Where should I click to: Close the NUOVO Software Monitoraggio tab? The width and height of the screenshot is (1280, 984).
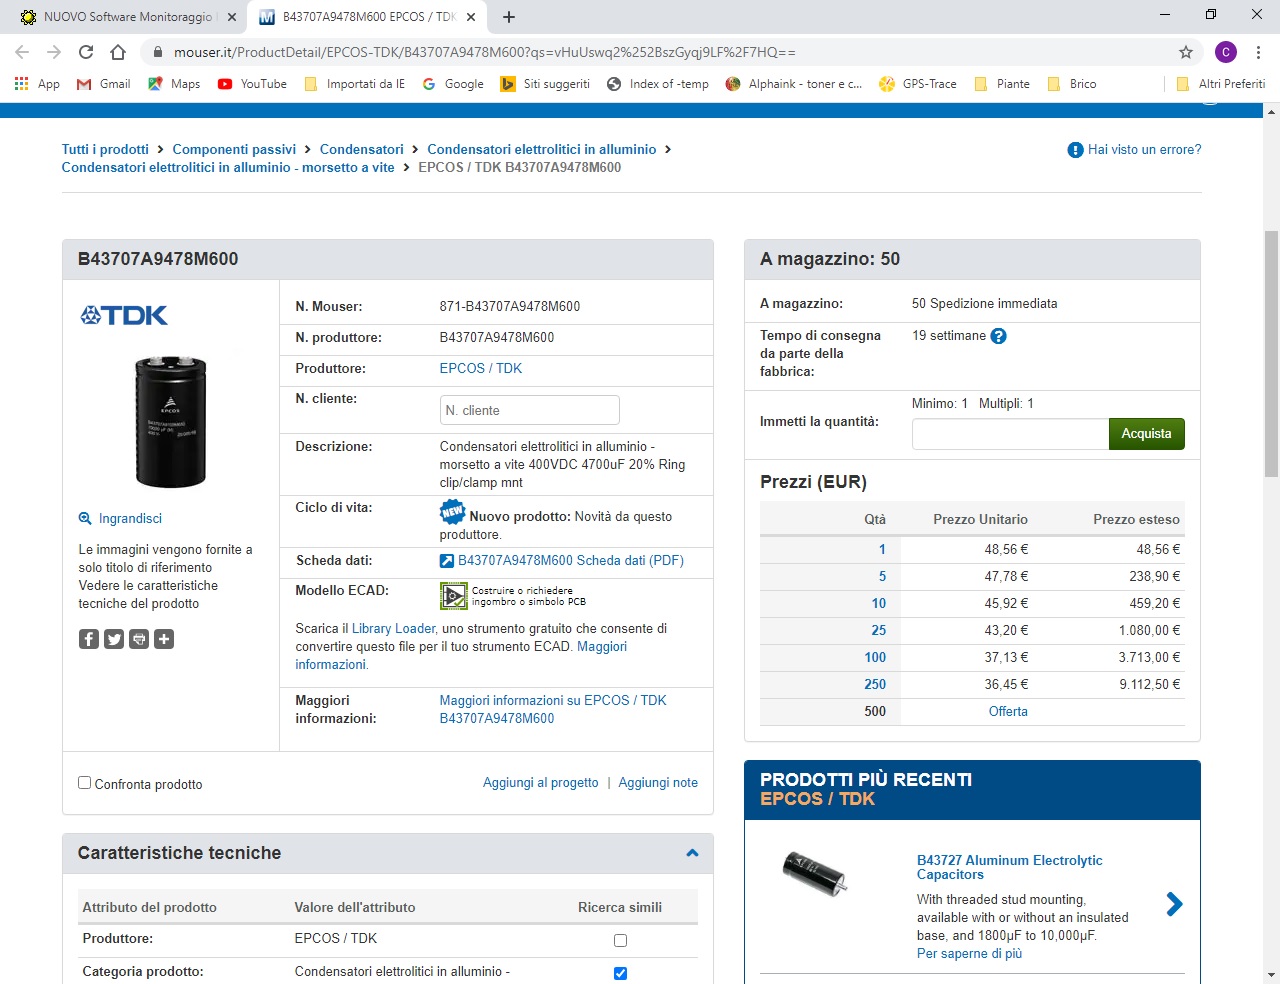click(232, 17)
